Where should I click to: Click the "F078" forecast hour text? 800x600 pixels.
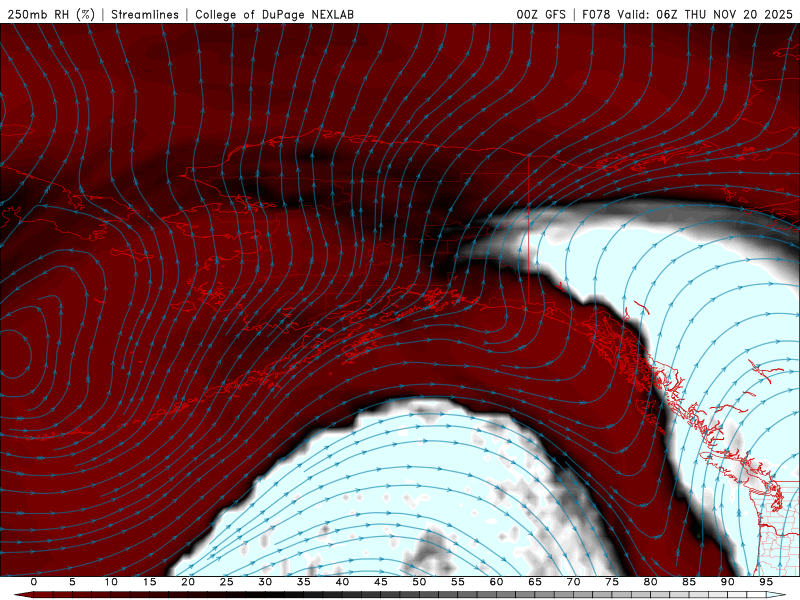596,14
